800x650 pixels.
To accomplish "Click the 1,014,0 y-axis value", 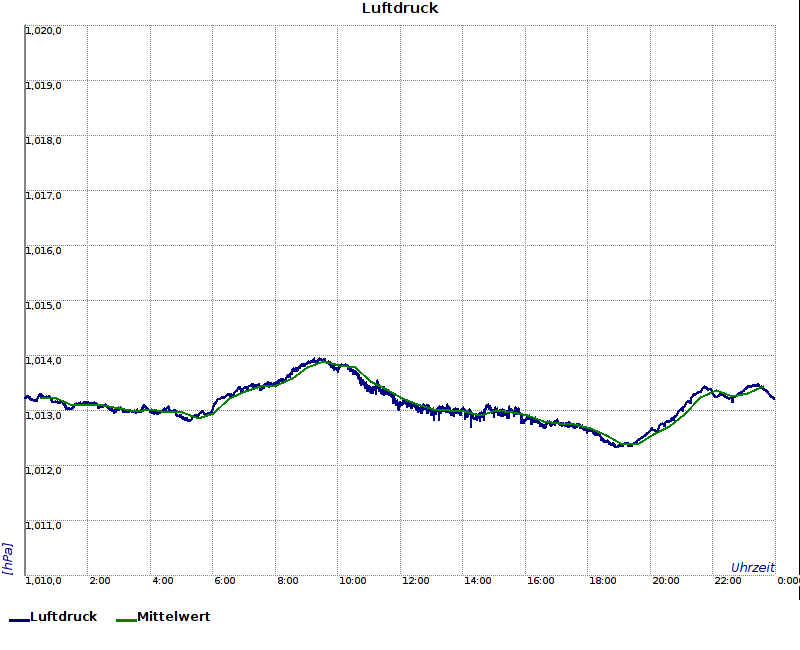I will tap(43, 361).
